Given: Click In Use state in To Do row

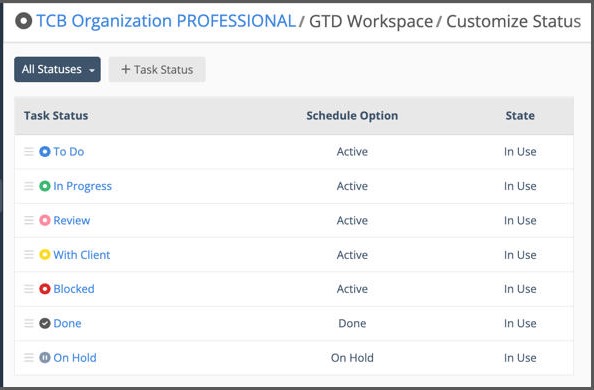Looking at the screenshot, I should 520,152.
